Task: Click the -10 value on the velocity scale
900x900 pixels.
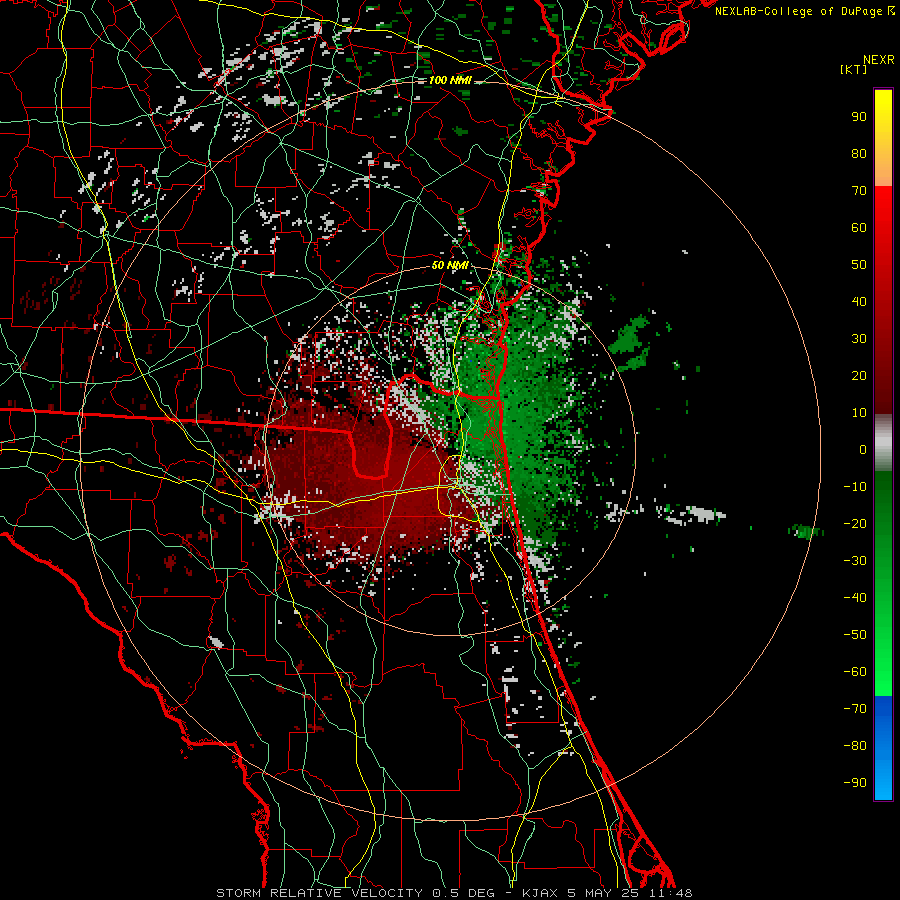Action: [855, 487]
